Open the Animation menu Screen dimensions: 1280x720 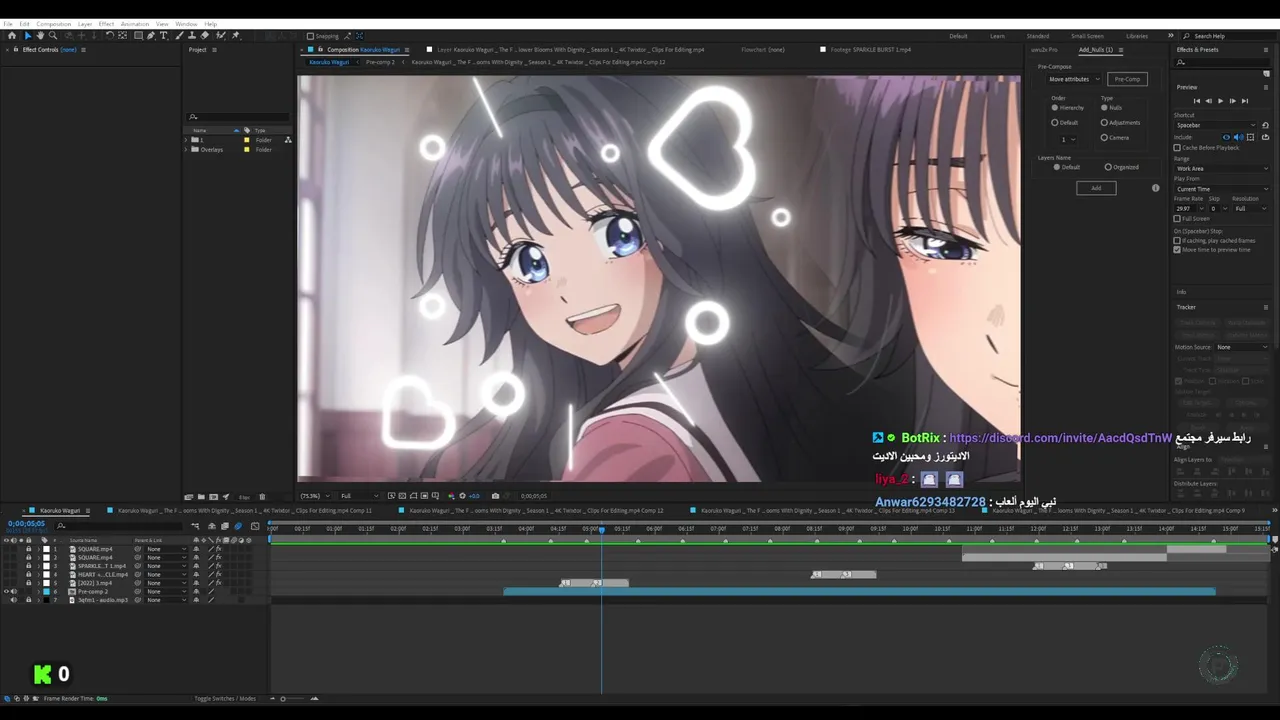(135, 24)
